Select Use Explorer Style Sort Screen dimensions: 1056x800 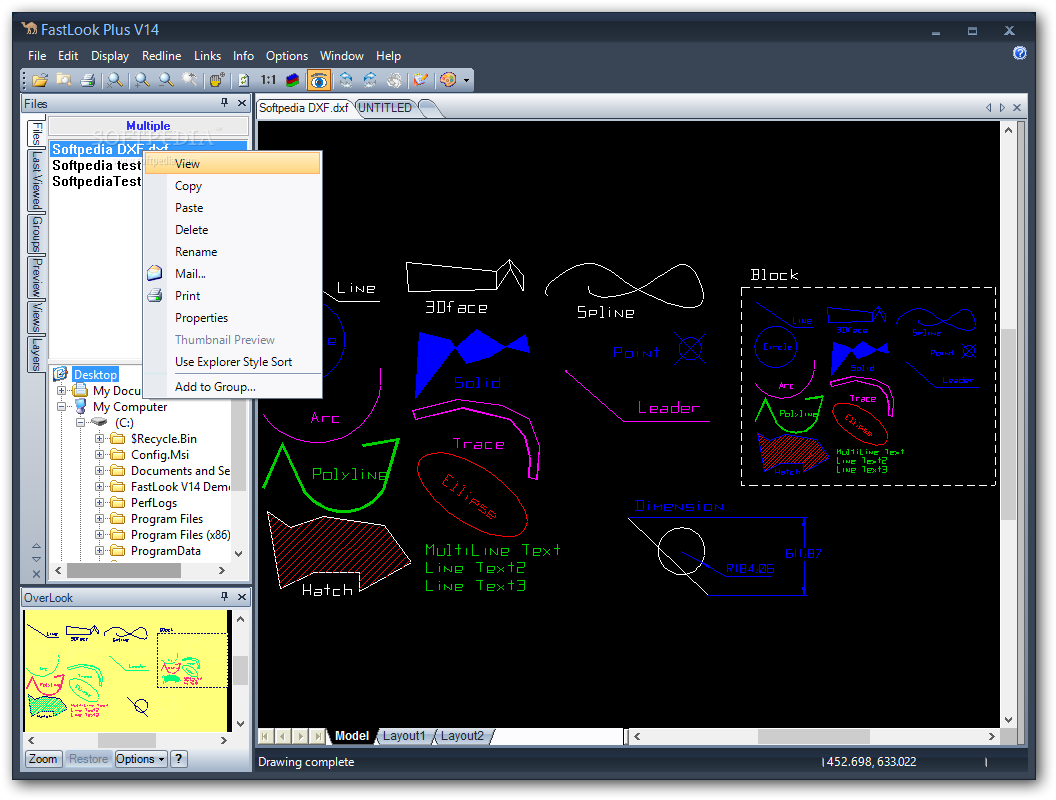[x=233, y=362]
